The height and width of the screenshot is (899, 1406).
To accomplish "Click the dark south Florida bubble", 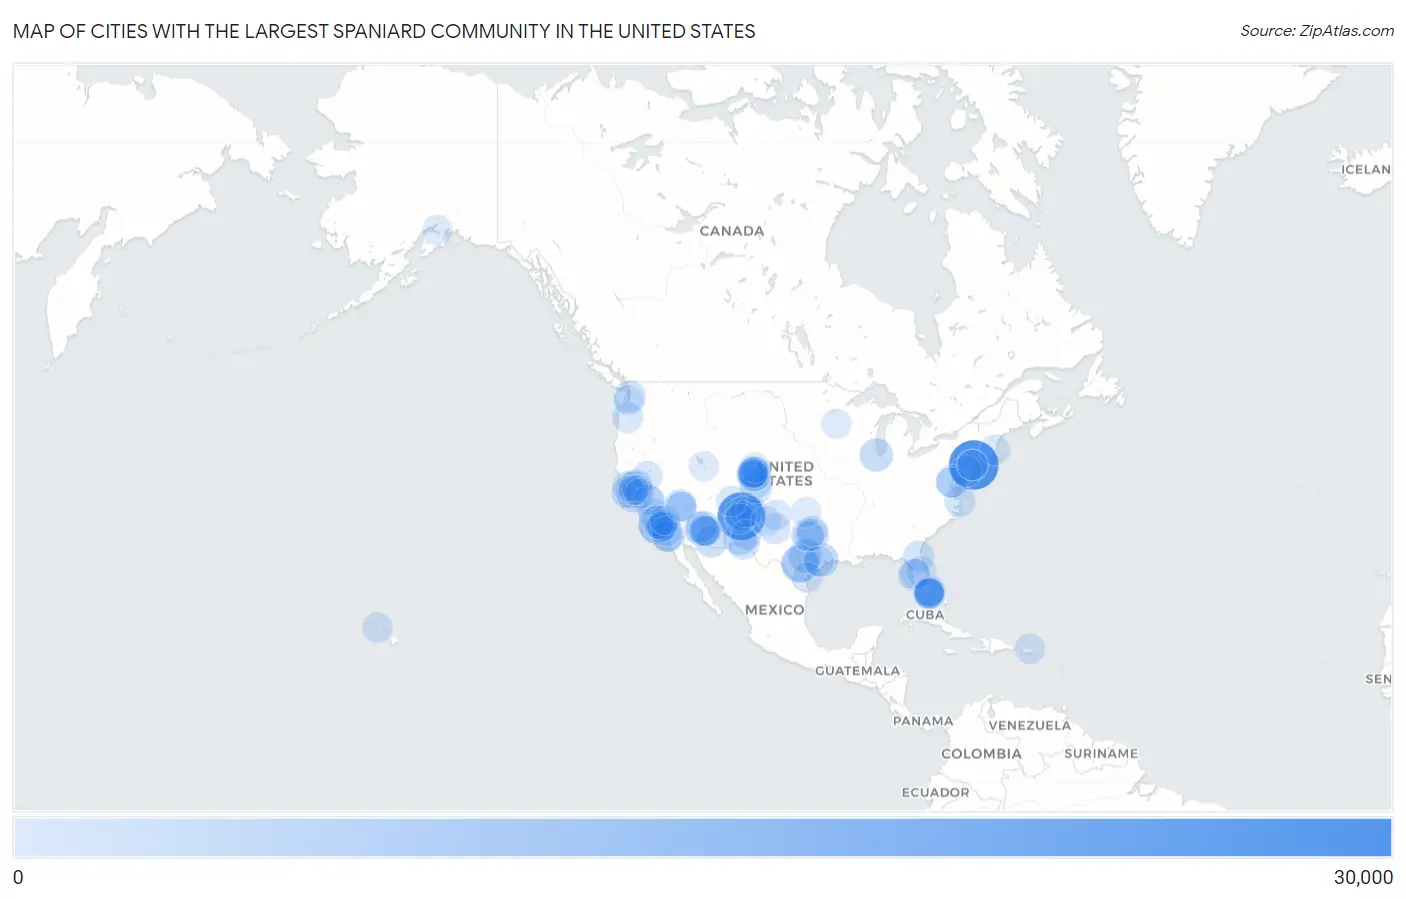I will [929, 593].
